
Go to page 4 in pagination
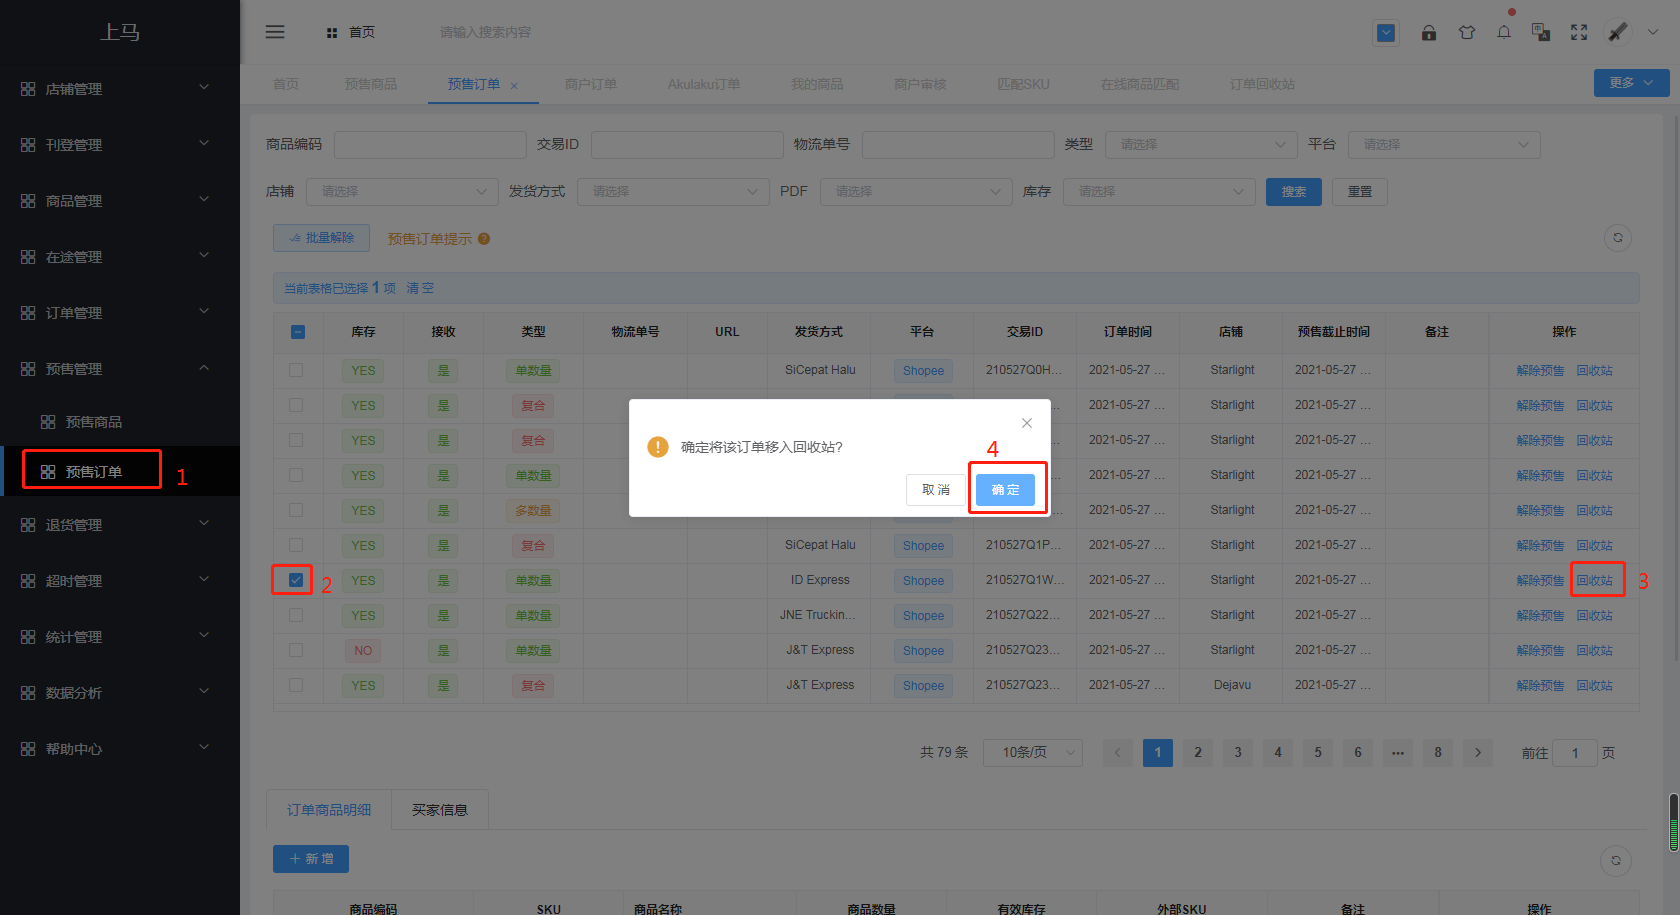1278,753
